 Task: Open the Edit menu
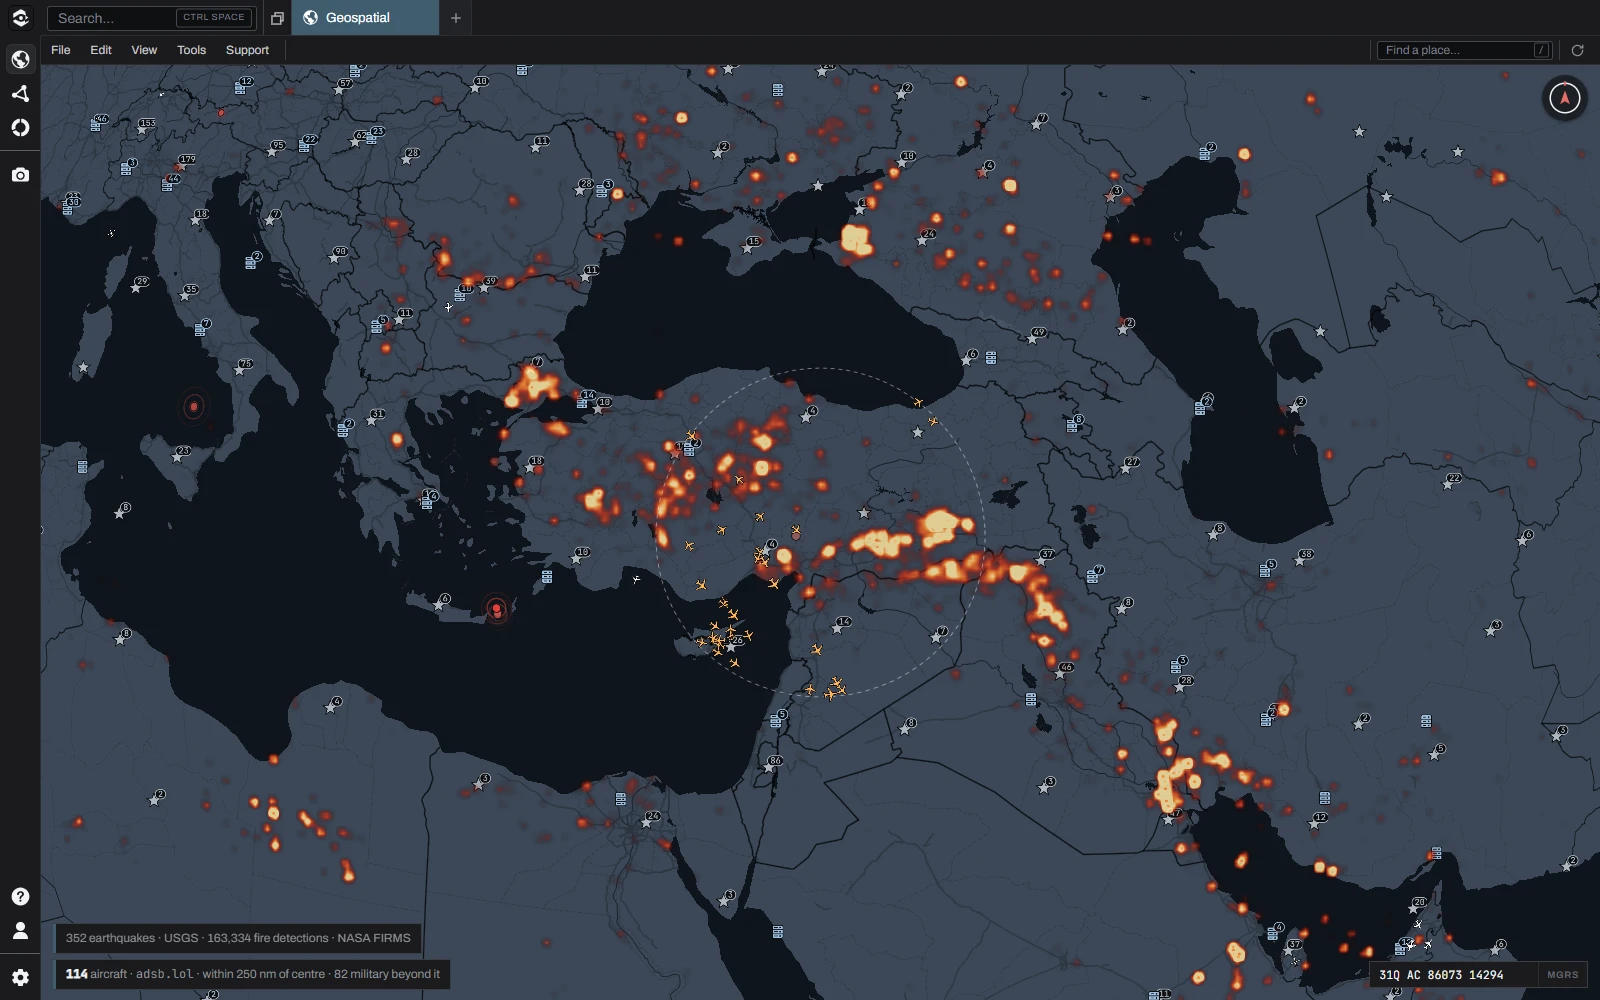[101, 50]
